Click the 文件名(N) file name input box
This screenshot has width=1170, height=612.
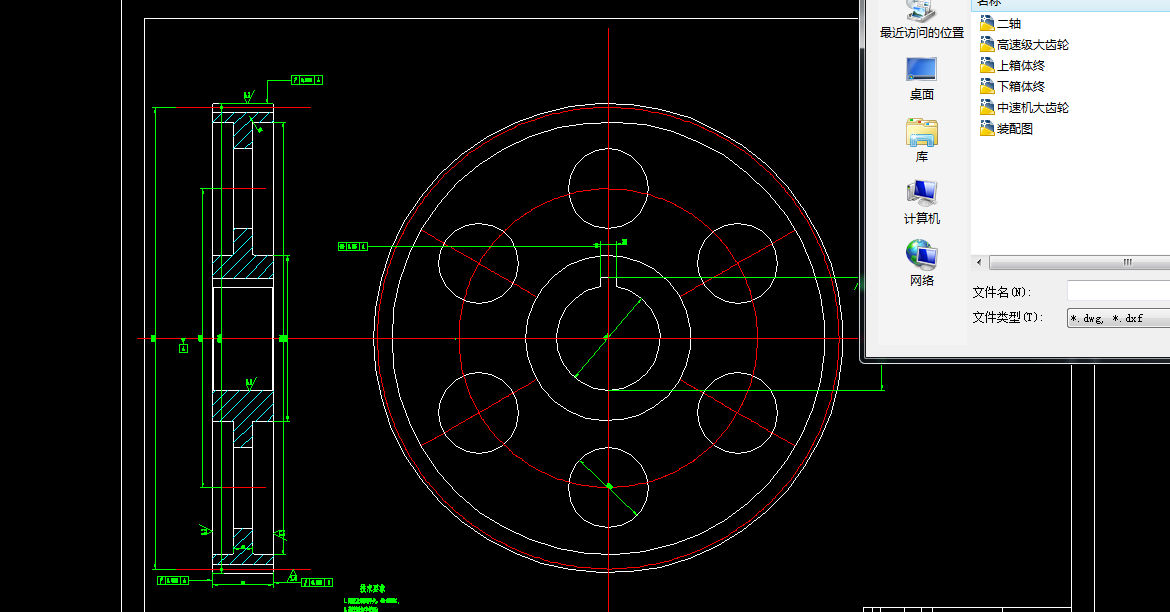[1118, 292]
